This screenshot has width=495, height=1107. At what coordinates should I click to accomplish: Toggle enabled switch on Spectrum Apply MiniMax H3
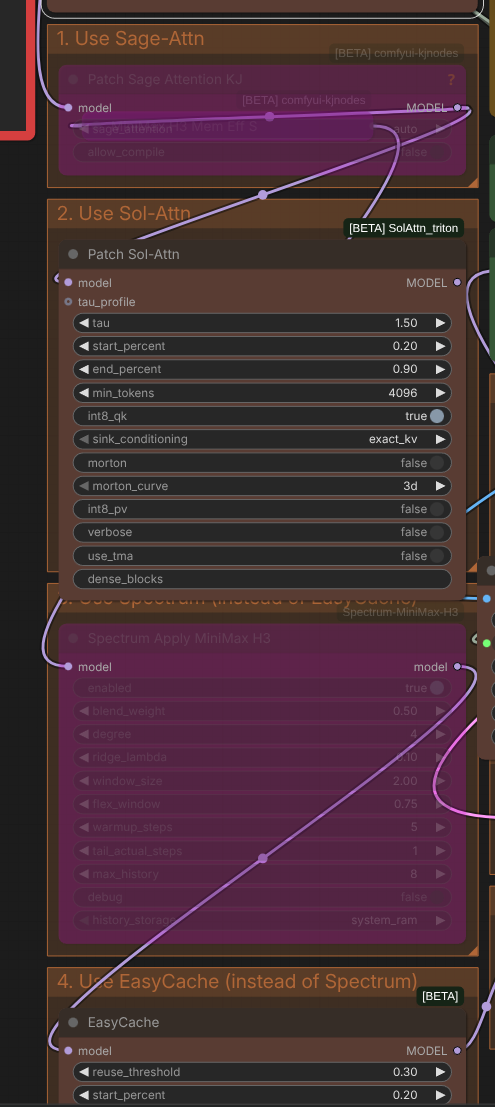tap(437, 688)
